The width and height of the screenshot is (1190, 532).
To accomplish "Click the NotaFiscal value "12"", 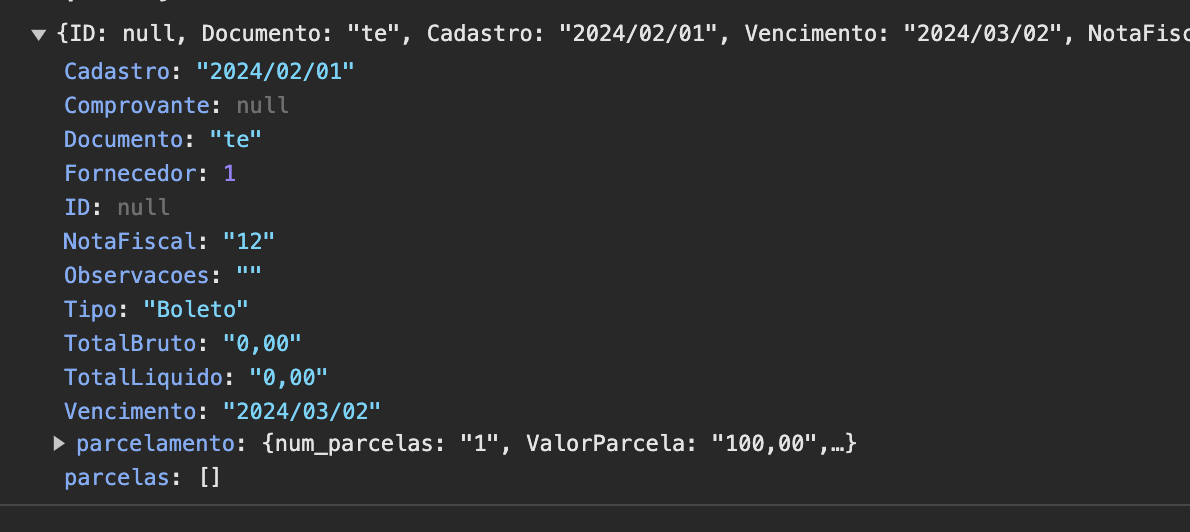I will (249, 242).
